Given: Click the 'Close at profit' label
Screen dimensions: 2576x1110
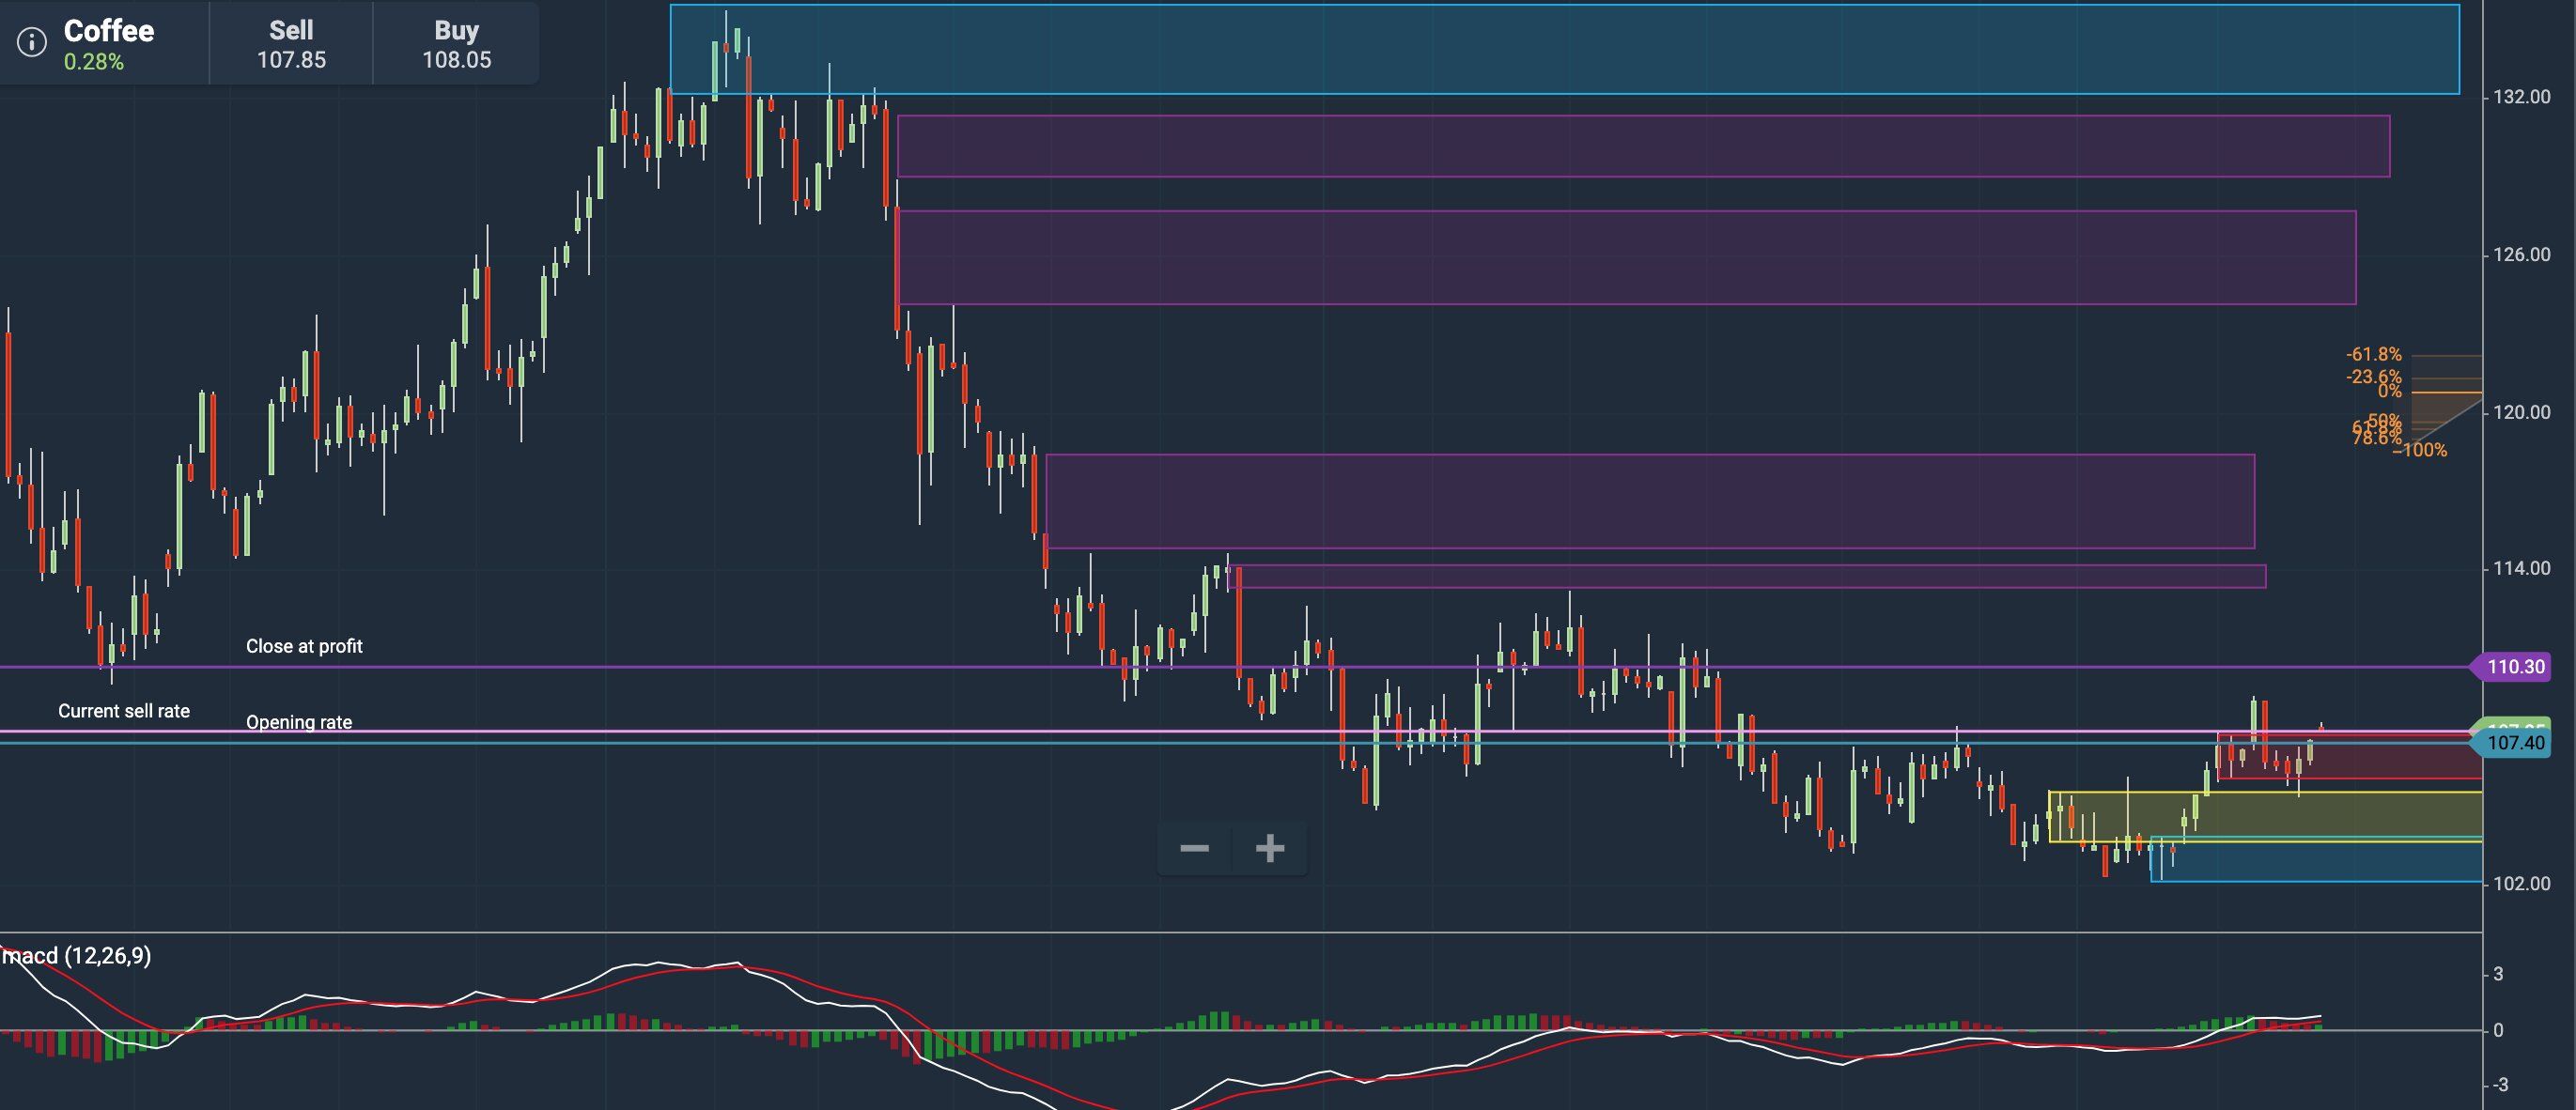Looking at the screenshot, I should (x=304, y=646).
